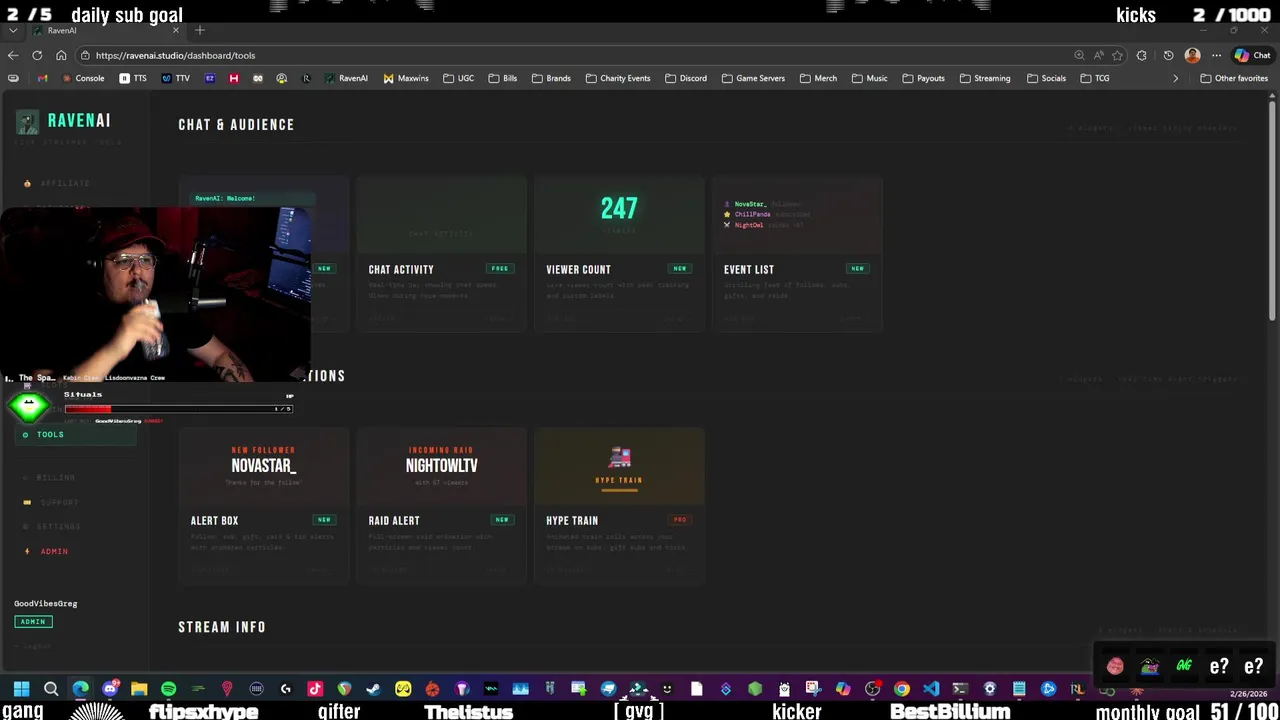Viewport: 1280px width, 720px height.
Task: Show more bookmarks with chevron arrow
Action: point(1176,78)
